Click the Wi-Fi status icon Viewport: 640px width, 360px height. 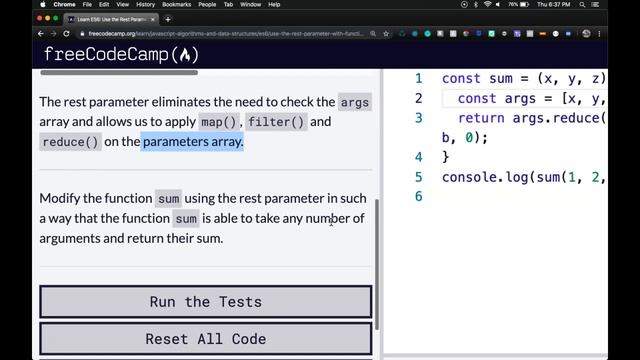point(487,4)
